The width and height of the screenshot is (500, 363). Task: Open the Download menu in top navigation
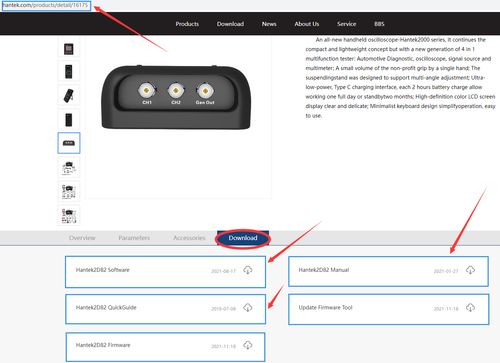230,24
